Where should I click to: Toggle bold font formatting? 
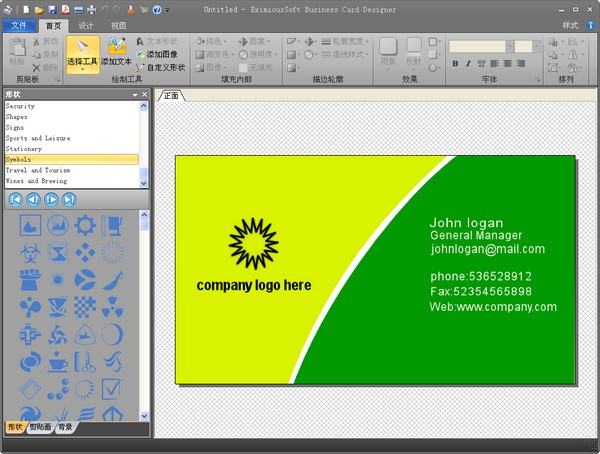click(455, 64)
